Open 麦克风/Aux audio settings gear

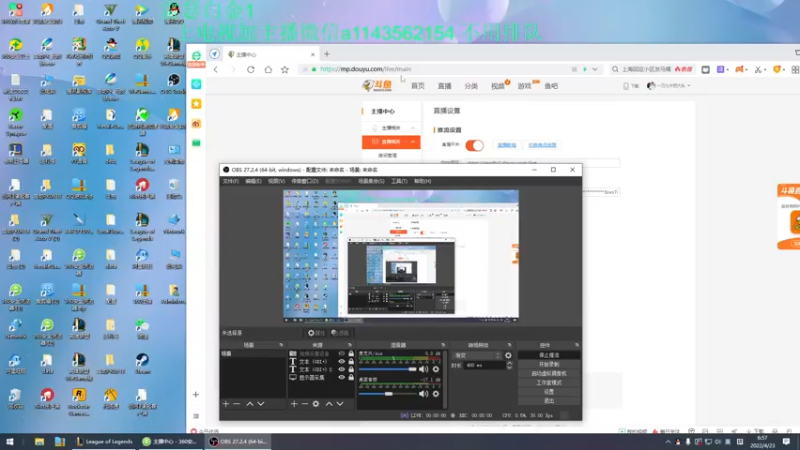click(436, 369)
